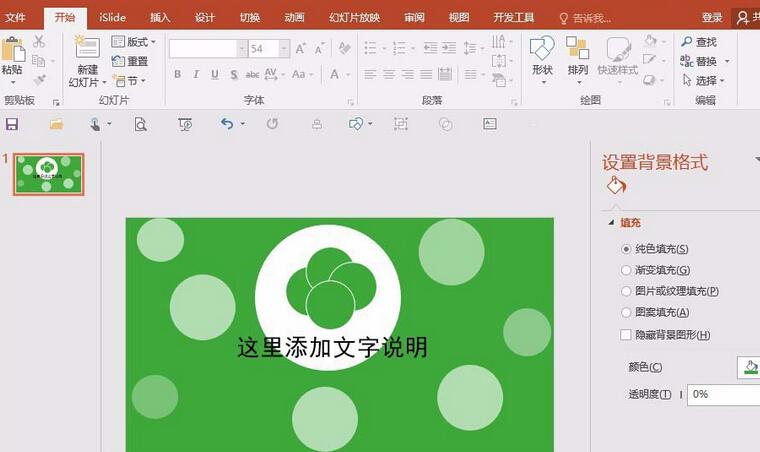The width and height of the screenshot is (760, 452).
Task: Select the Gradient fill radio option
Action: coord(626,270)
